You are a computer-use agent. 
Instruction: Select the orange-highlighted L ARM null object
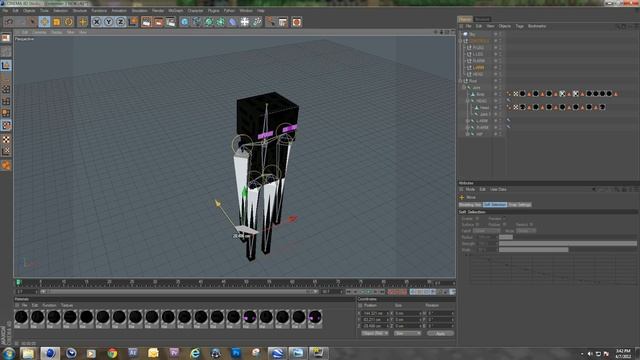point(479,67)
